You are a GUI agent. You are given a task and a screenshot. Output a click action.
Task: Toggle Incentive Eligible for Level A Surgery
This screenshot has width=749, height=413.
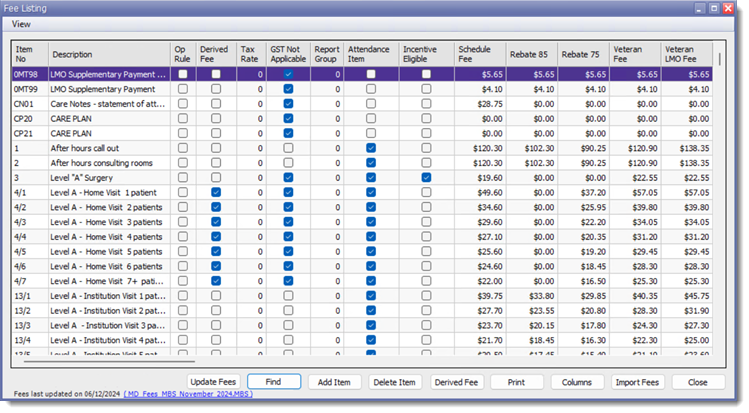tap(427, 177)
